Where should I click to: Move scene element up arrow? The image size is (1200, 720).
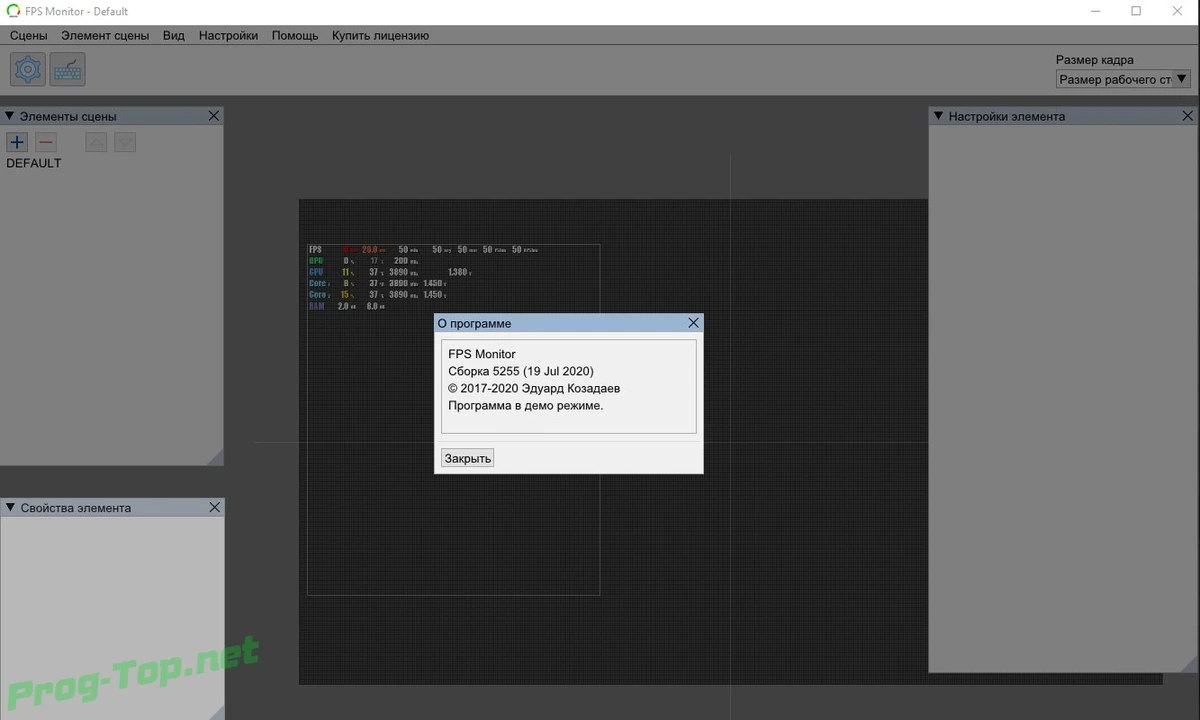[x=96, y=142]
